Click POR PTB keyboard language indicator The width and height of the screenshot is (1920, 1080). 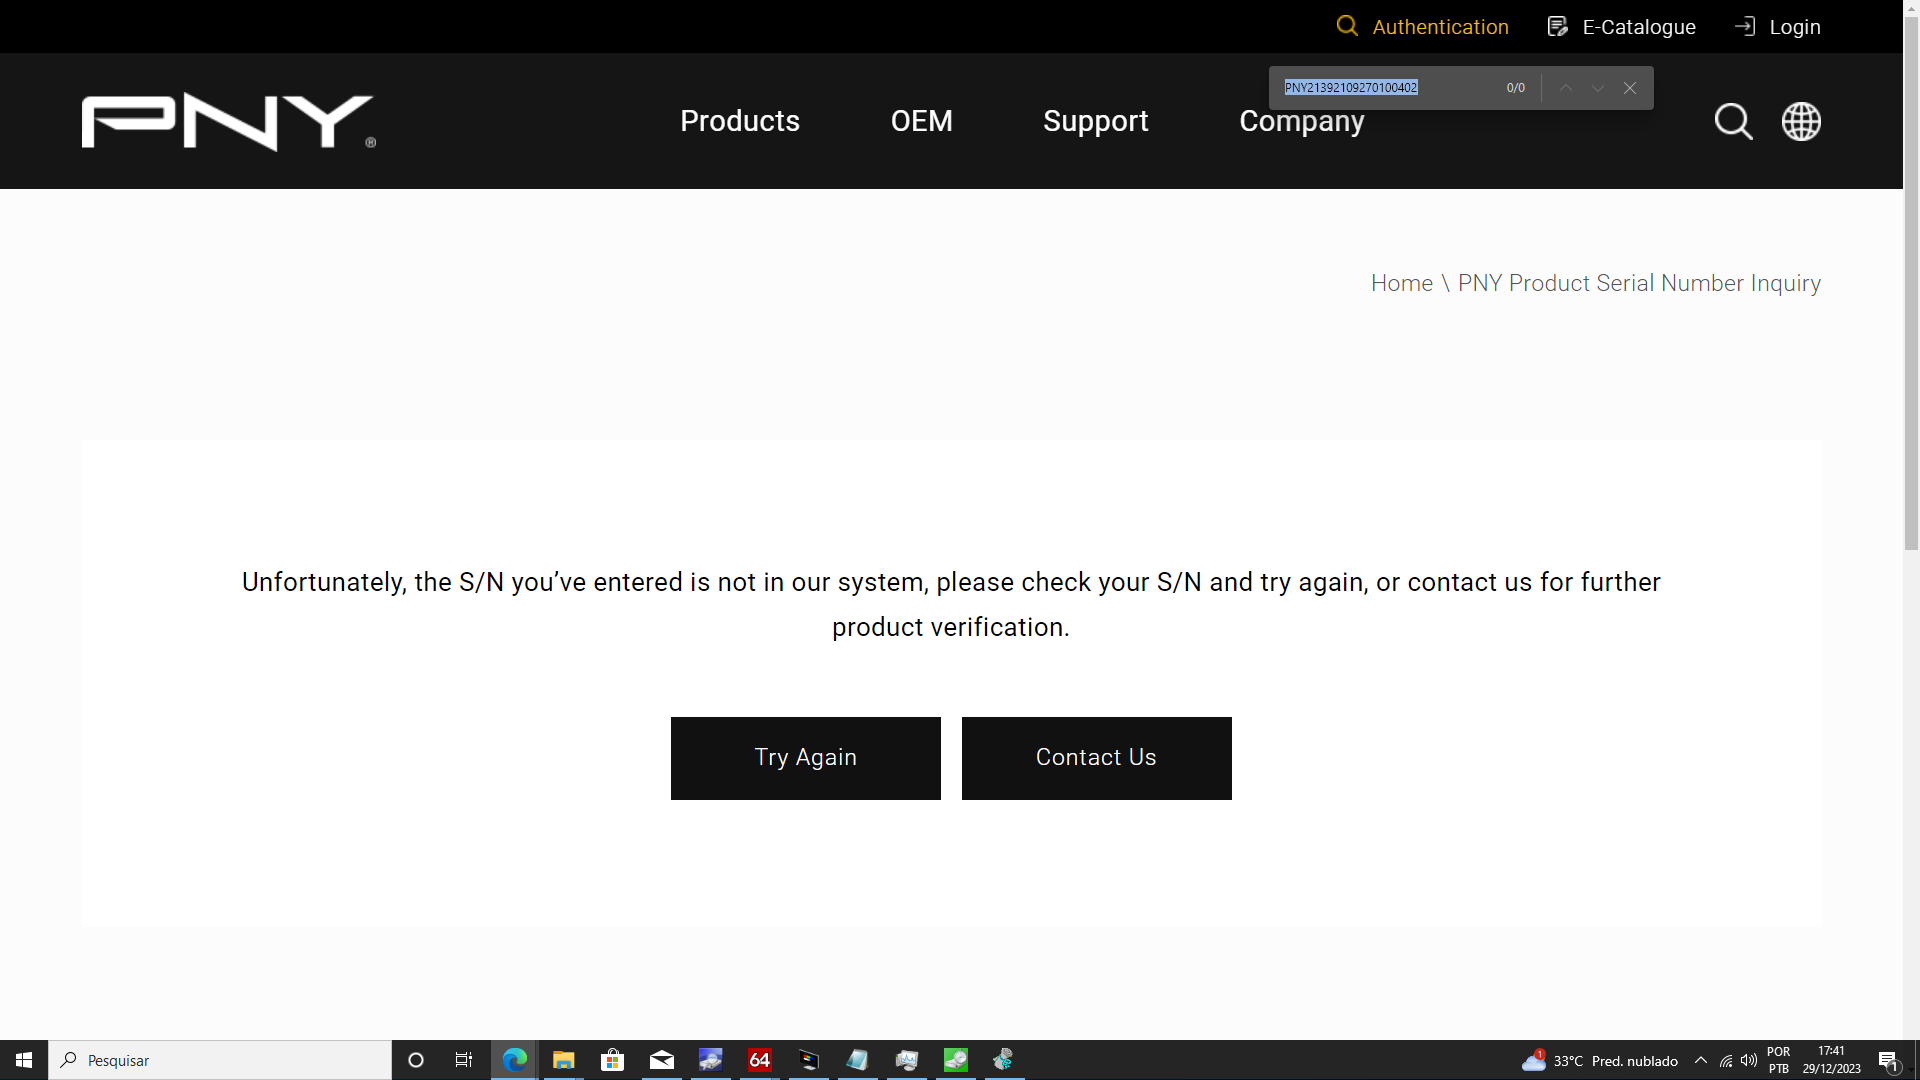click(1779, 1060)
